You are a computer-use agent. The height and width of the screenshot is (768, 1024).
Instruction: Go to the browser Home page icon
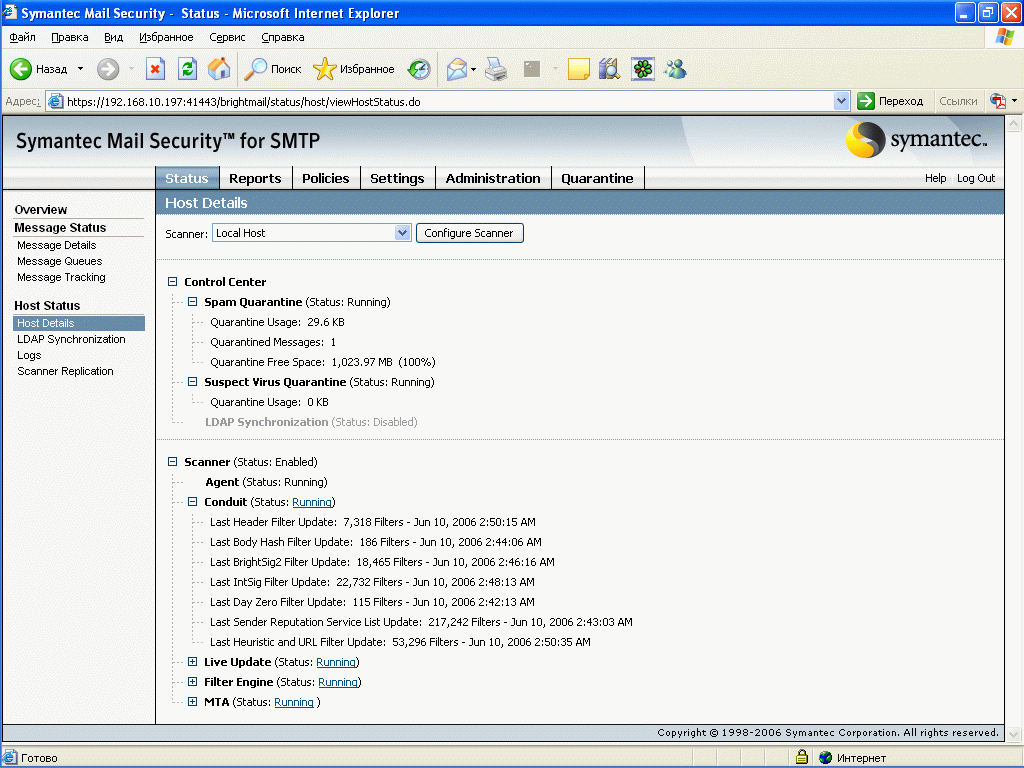[219, 69]
